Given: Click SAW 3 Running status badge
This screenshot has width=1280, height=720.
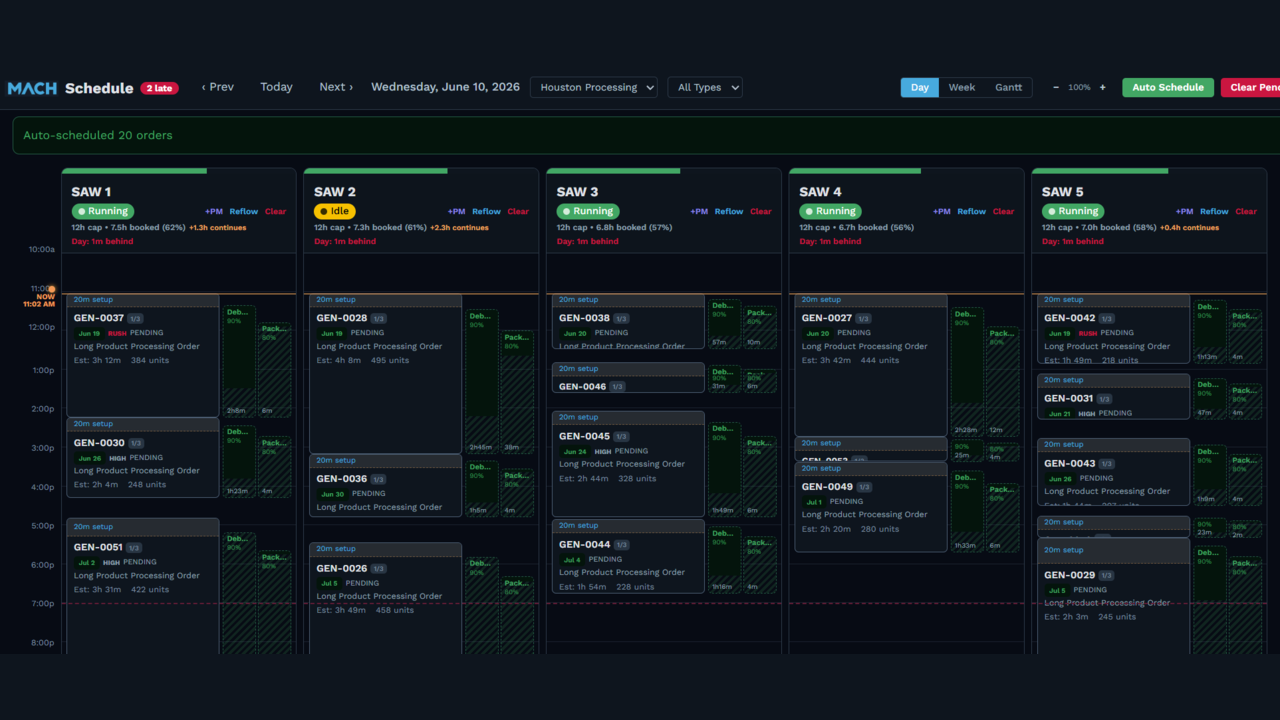Looking at the screenshot, I should 588,211.
